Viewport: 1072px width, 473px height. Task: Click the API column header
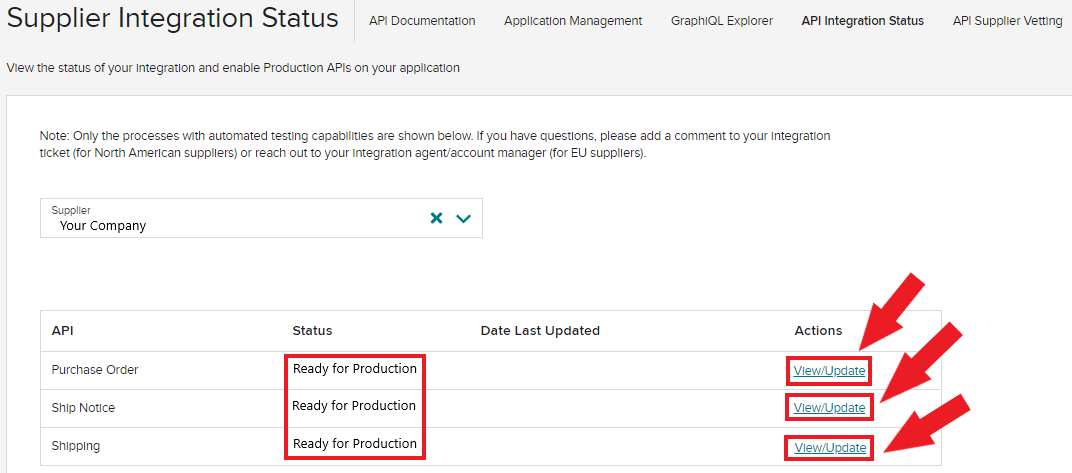tap(64, 331)
